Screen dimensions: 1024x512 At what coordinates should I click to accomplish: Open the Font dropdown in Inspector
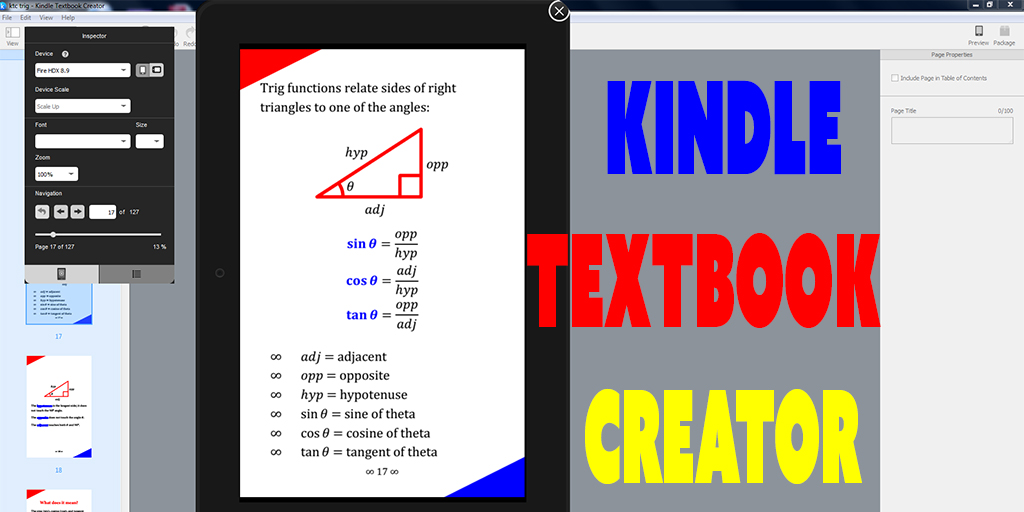[82, 141]
